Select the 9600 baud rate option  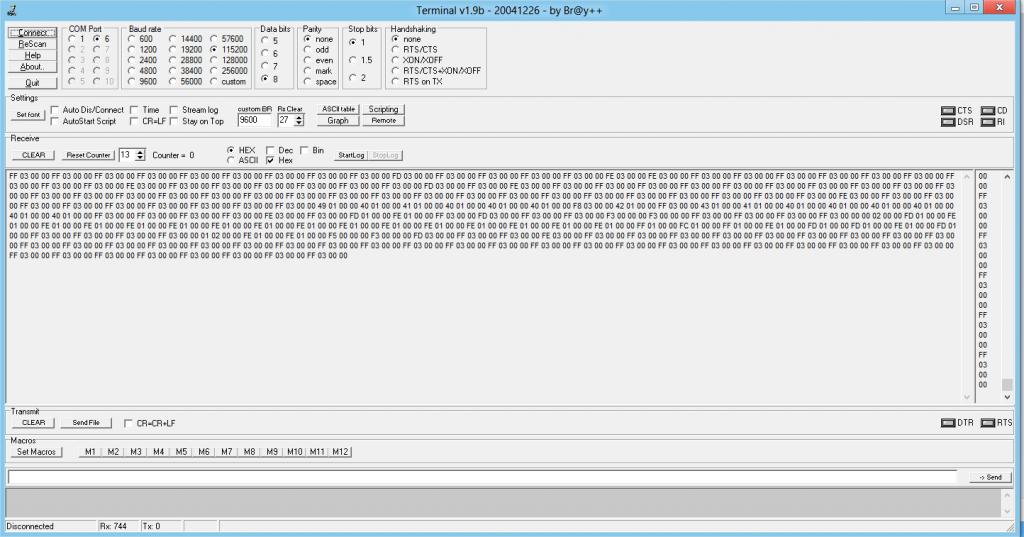[133, 82]
